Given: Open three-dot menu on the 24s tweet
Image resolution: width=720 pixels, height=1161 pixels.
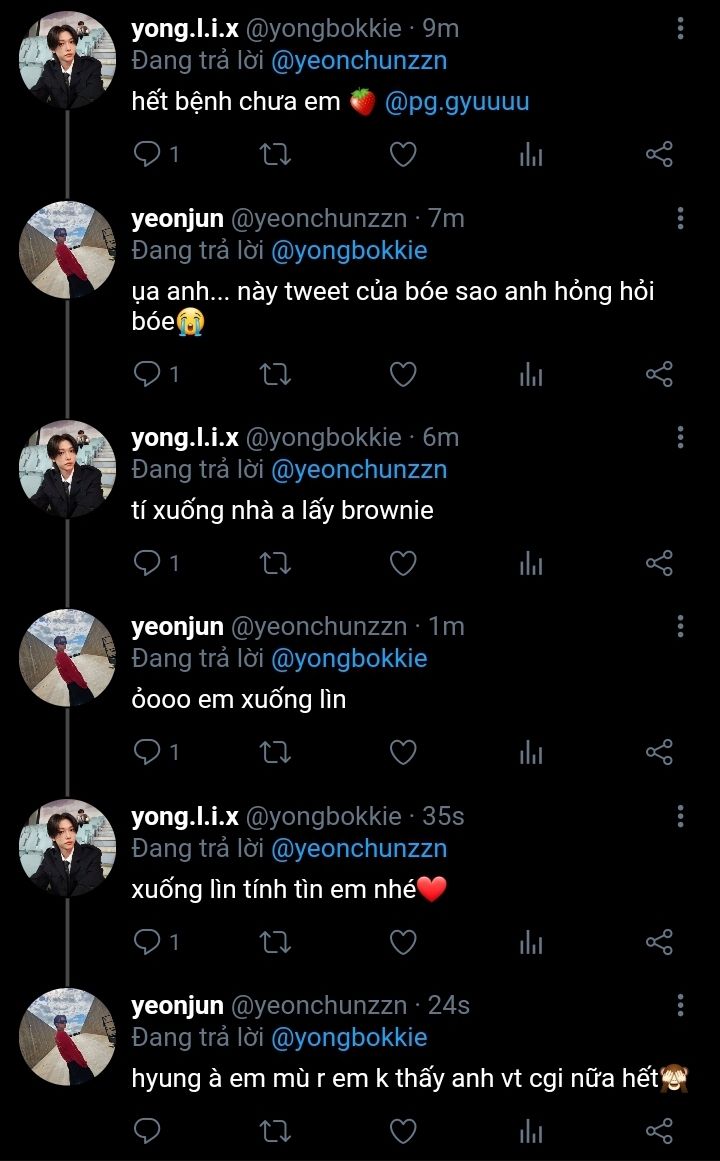Looking at the screenshot, I should point(680,1005).
